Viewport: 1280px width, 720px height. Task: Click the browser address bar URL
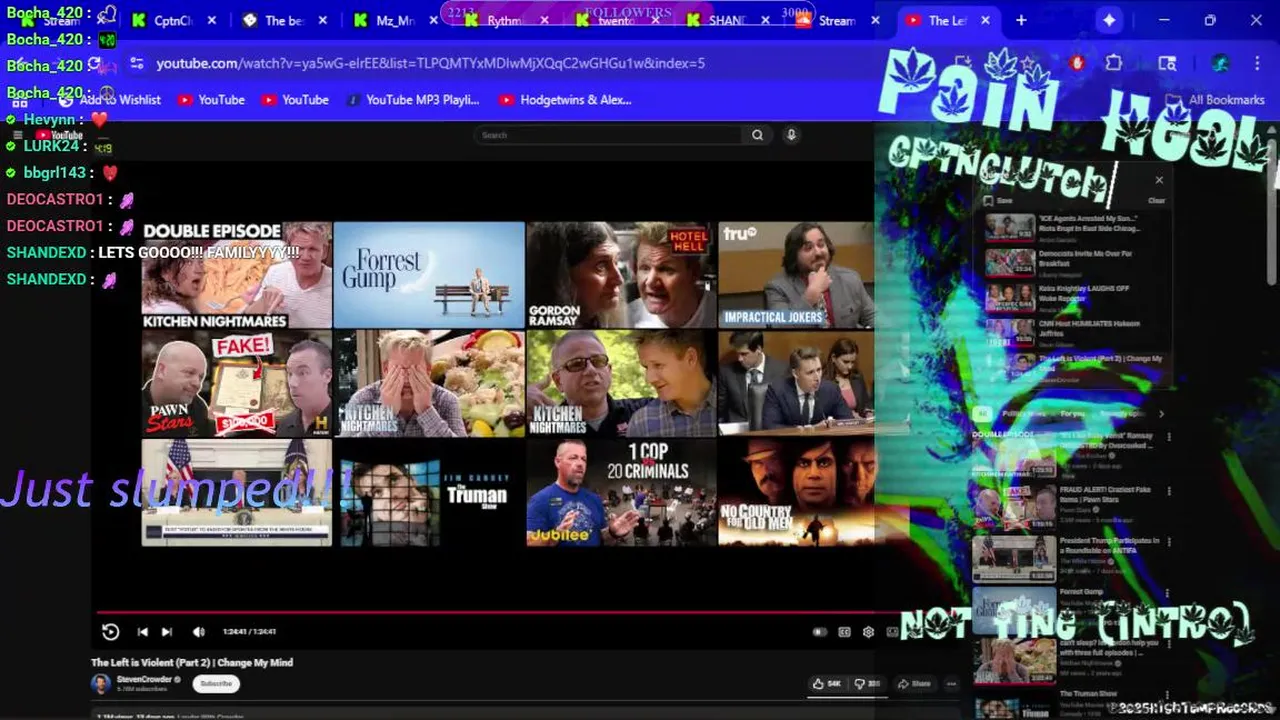pyautogui.click(x=430, y=63)
